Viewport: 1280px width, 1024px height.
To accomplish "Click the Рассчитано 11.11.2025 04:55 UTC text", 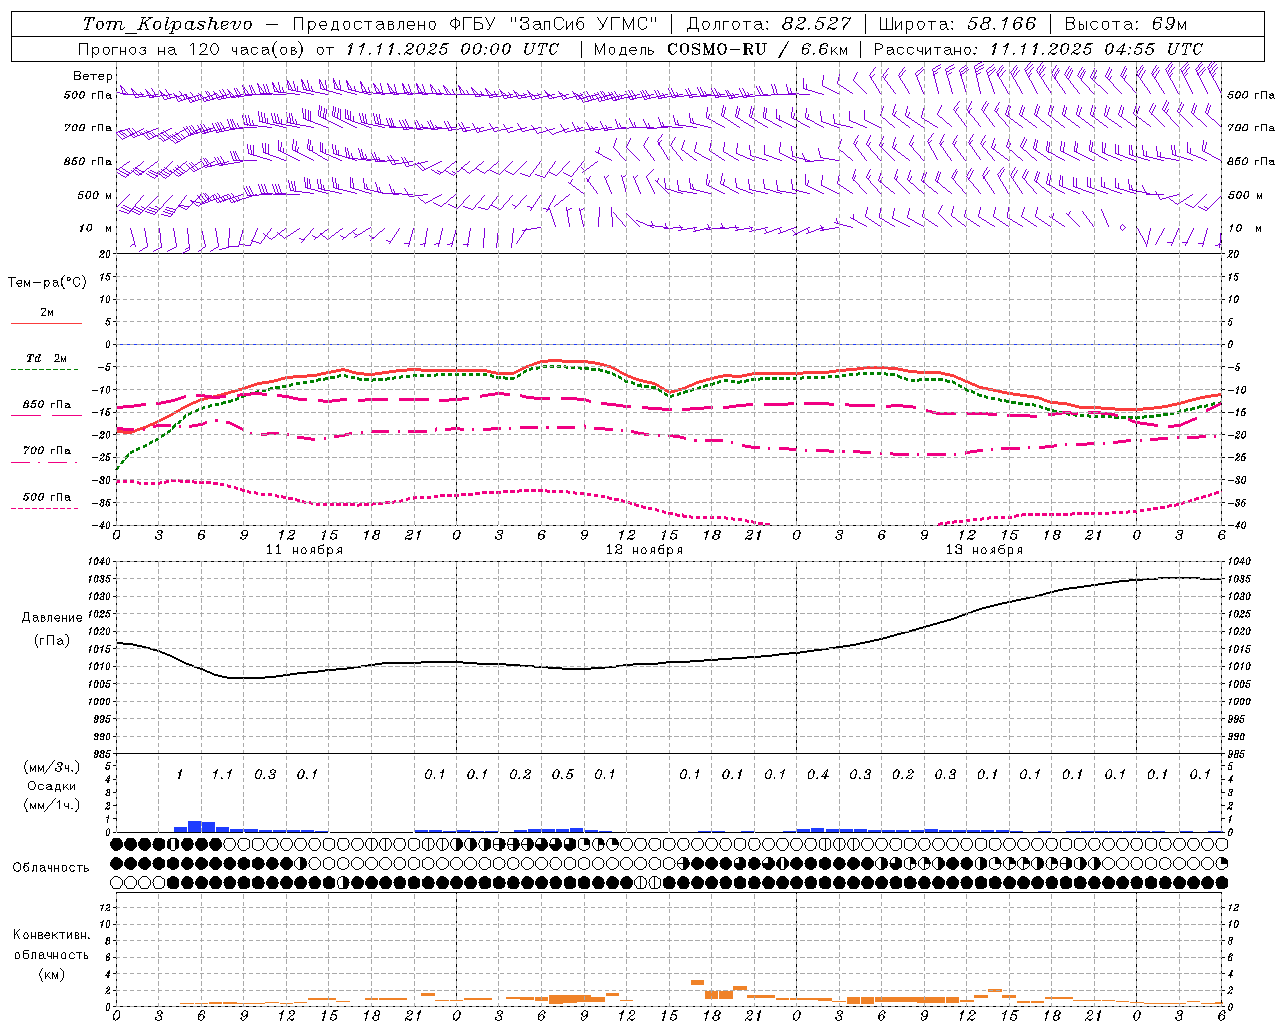I will coord(1038,49).
